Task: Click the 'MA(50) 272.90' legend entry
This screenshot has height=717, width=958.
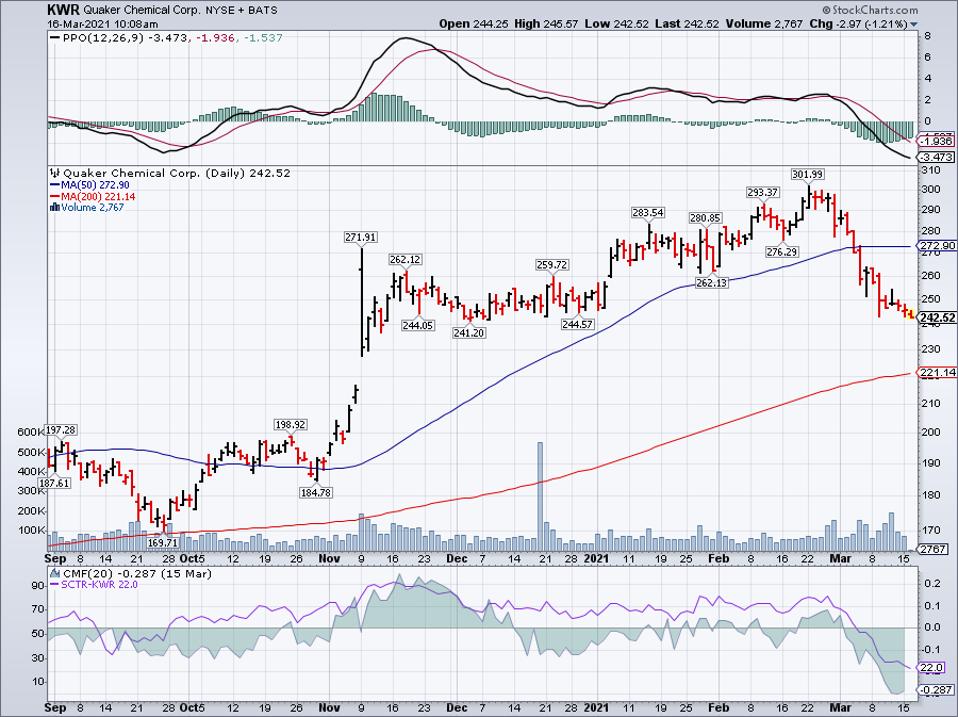Action: (x=95, y=185)
